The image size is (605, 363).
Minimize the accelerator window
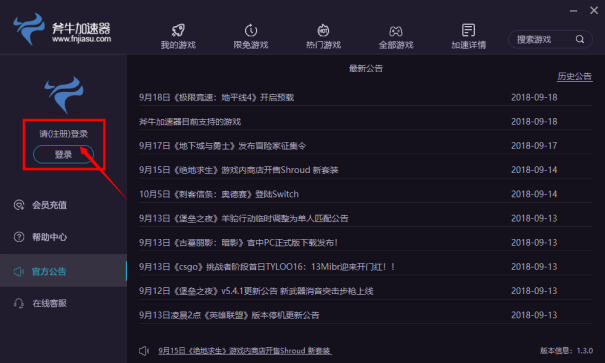click(x=574, y=11)
